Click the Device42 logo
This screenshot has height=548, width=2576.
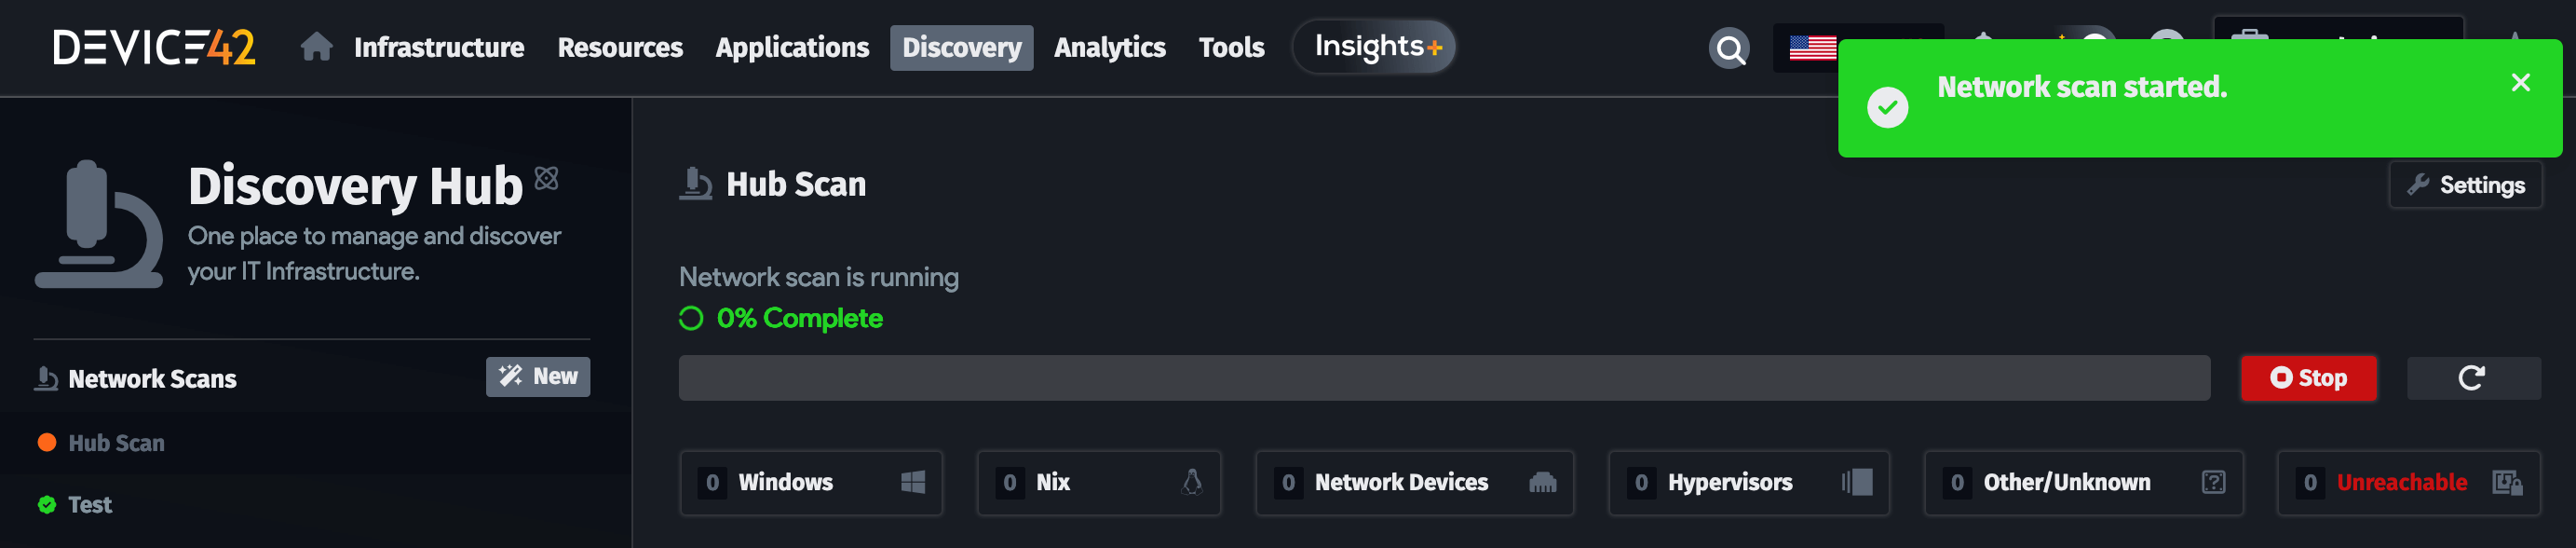click(x=154, y=47)
